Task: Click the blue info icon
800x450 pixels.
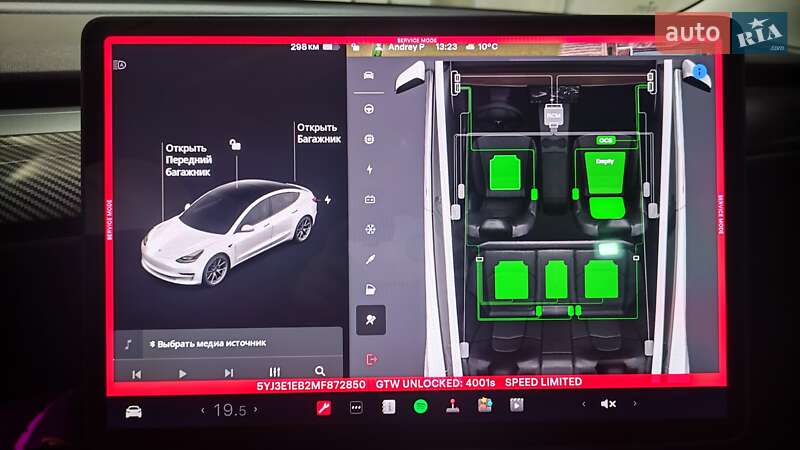Action: tap(701, 71)
